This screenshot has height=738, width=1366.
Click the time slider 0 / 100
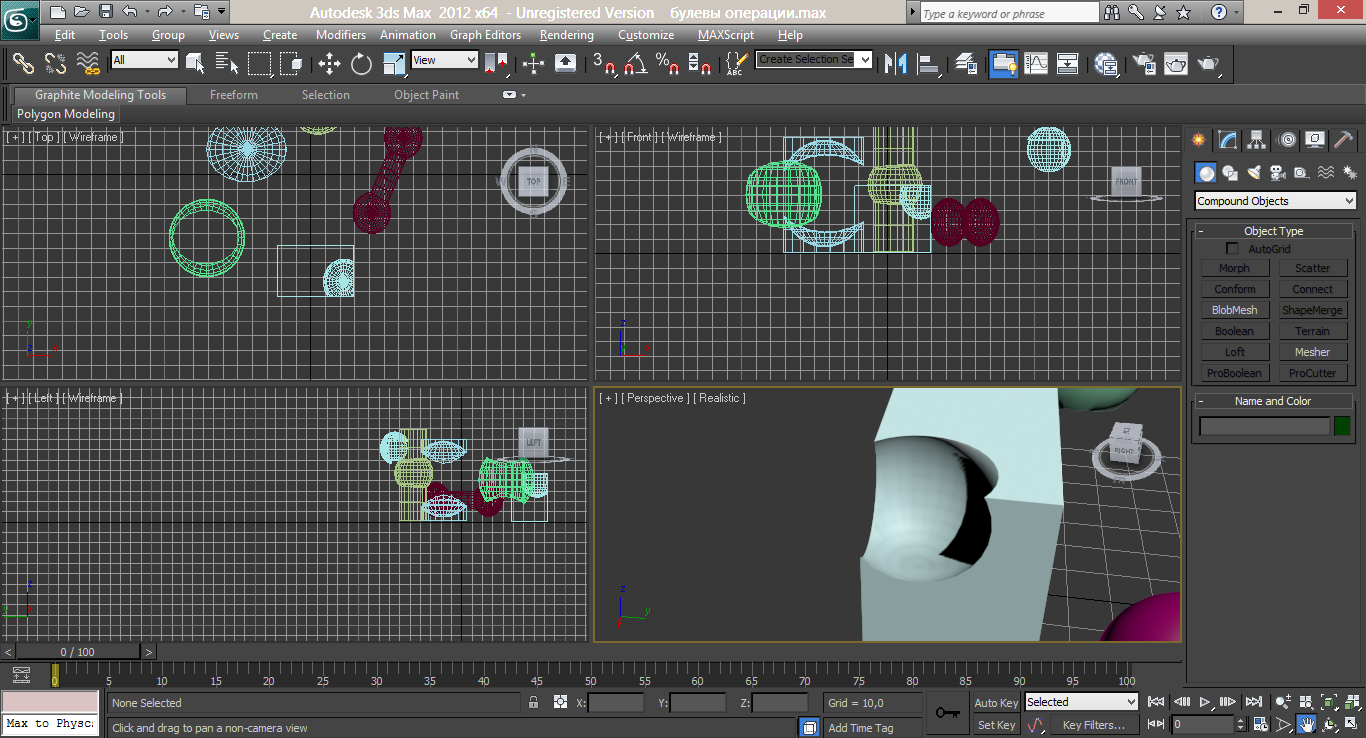pos(78,652)
